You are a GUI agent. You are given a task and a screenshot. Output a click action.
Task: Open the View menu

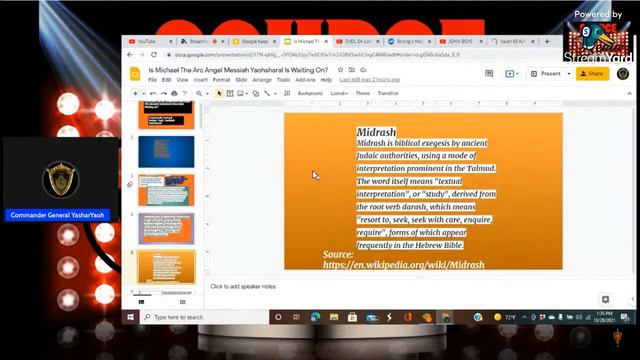point(182,80)
